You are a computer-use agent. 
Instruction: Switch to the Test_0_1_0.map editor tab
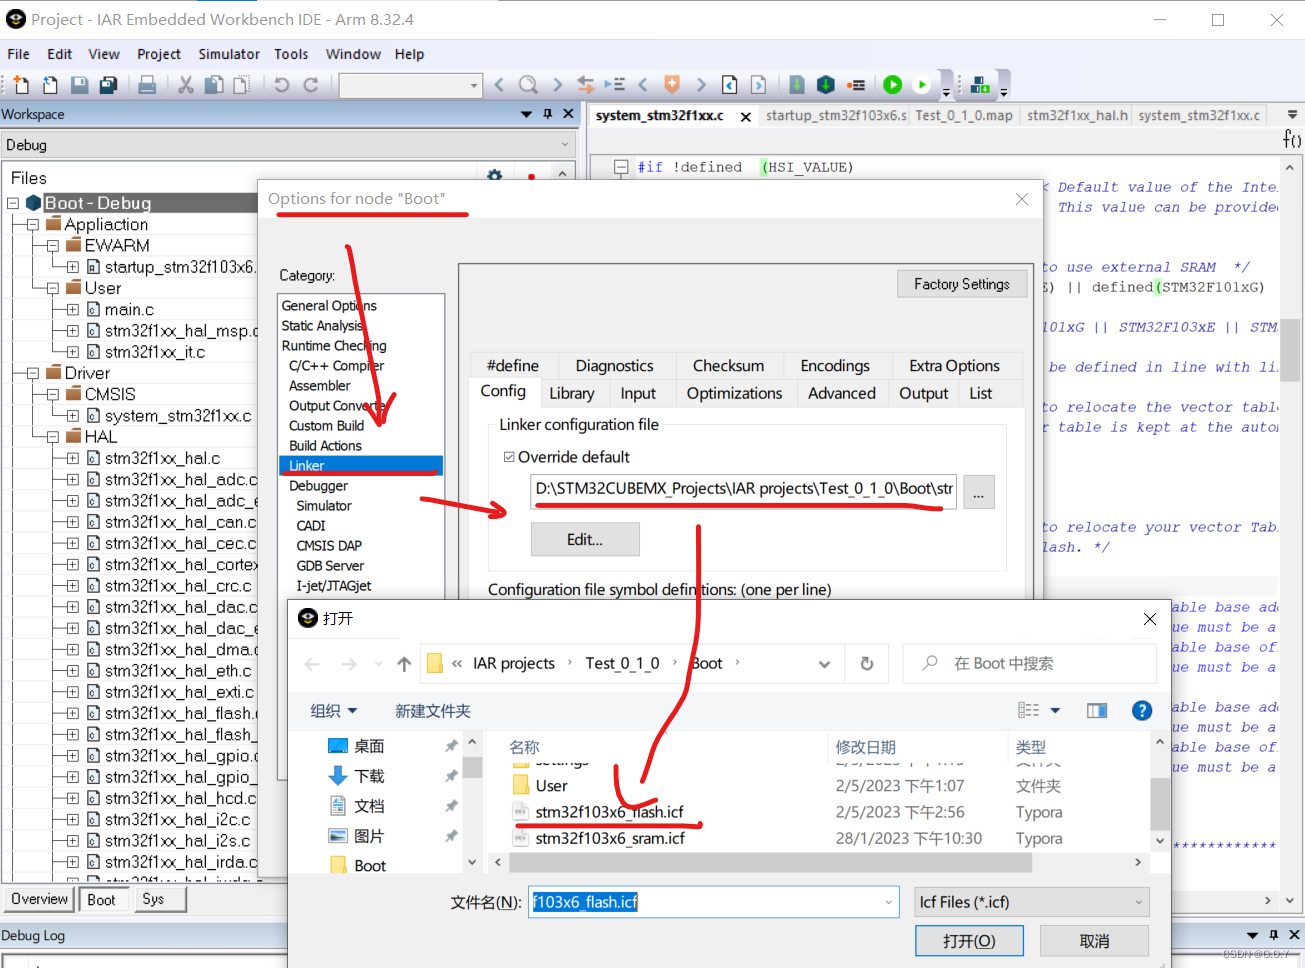tap(963, 115)
